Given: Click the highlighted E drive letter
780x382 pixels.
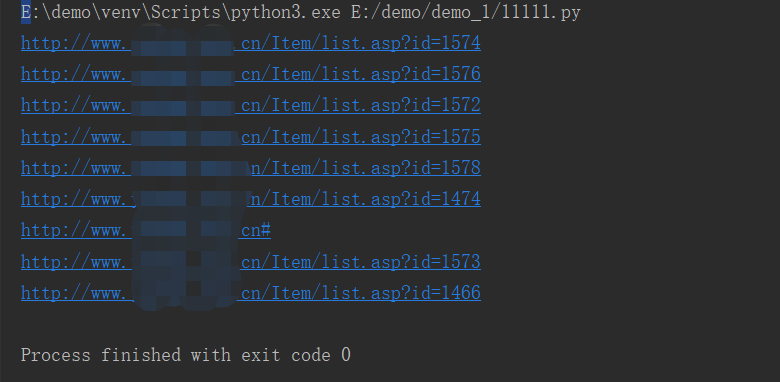Looking at the screenshot, I should (x=26, y=12).
